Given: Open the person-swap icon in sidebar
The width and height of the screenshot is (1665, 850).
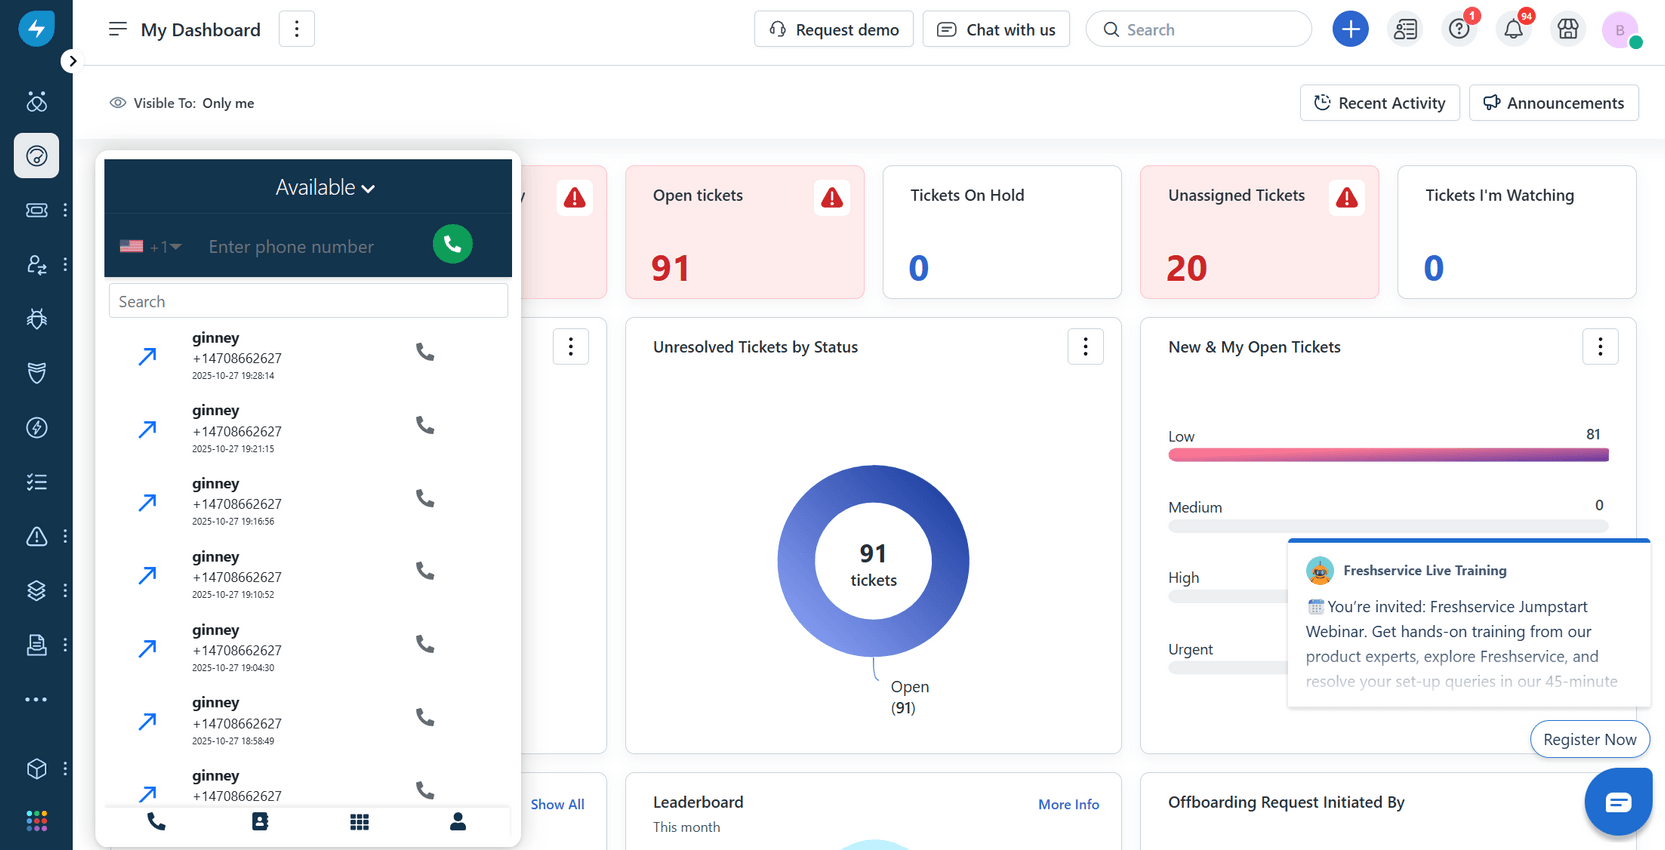Looking at the screenshot, I should (37, 265).
